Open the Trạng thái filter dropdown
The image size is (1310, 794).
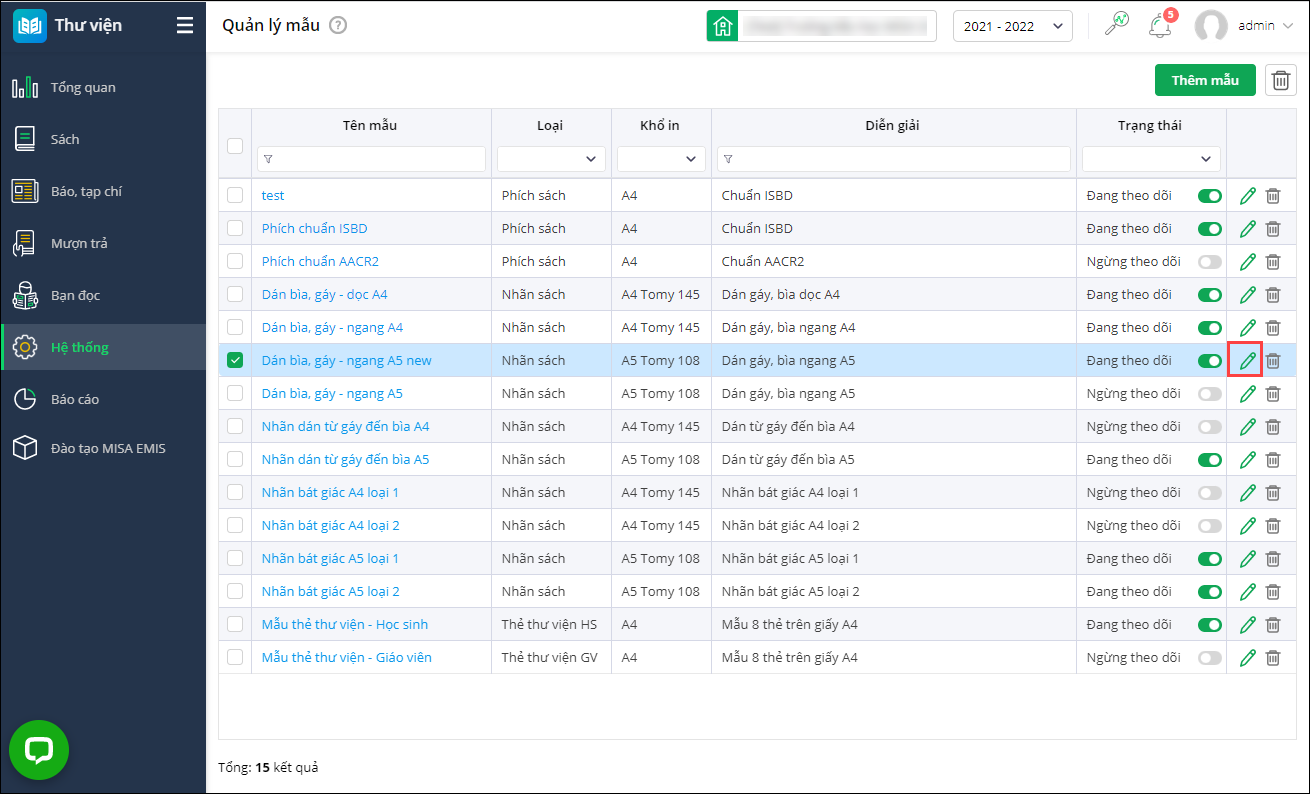(x=1151, y=159)
